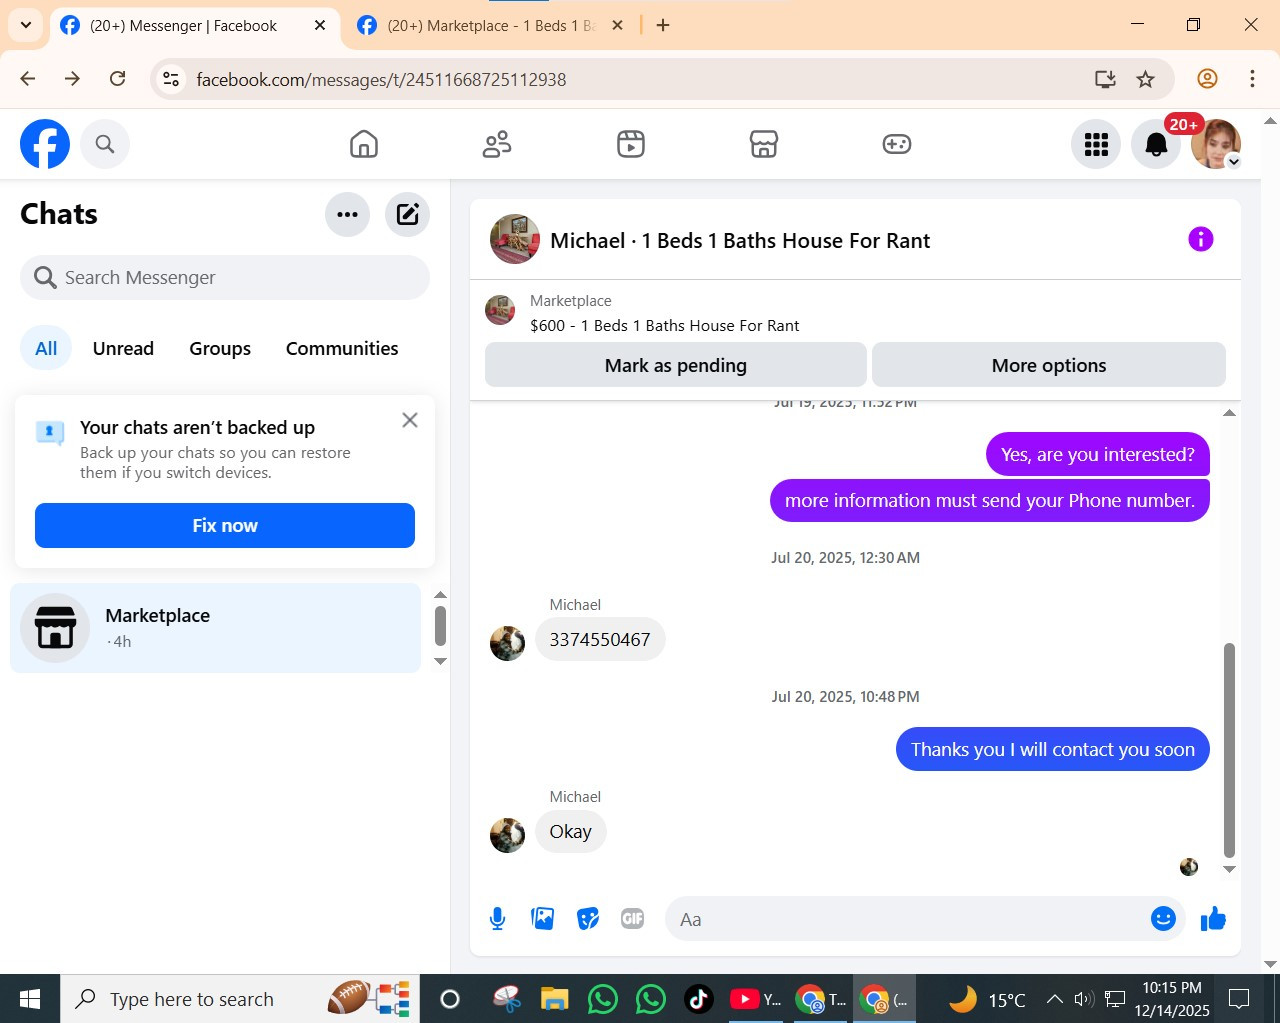Click the taskbar search box

pos(240,998)
